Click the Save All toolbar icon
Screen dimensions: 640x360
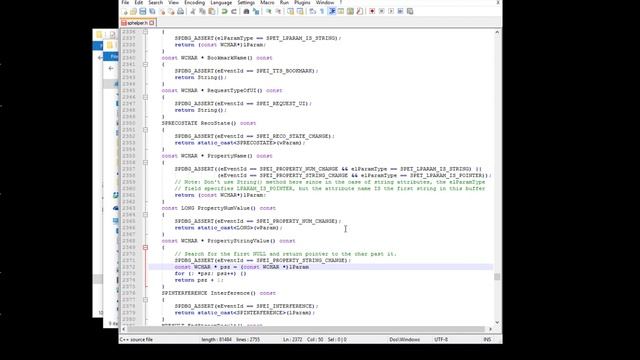(152, 11)
